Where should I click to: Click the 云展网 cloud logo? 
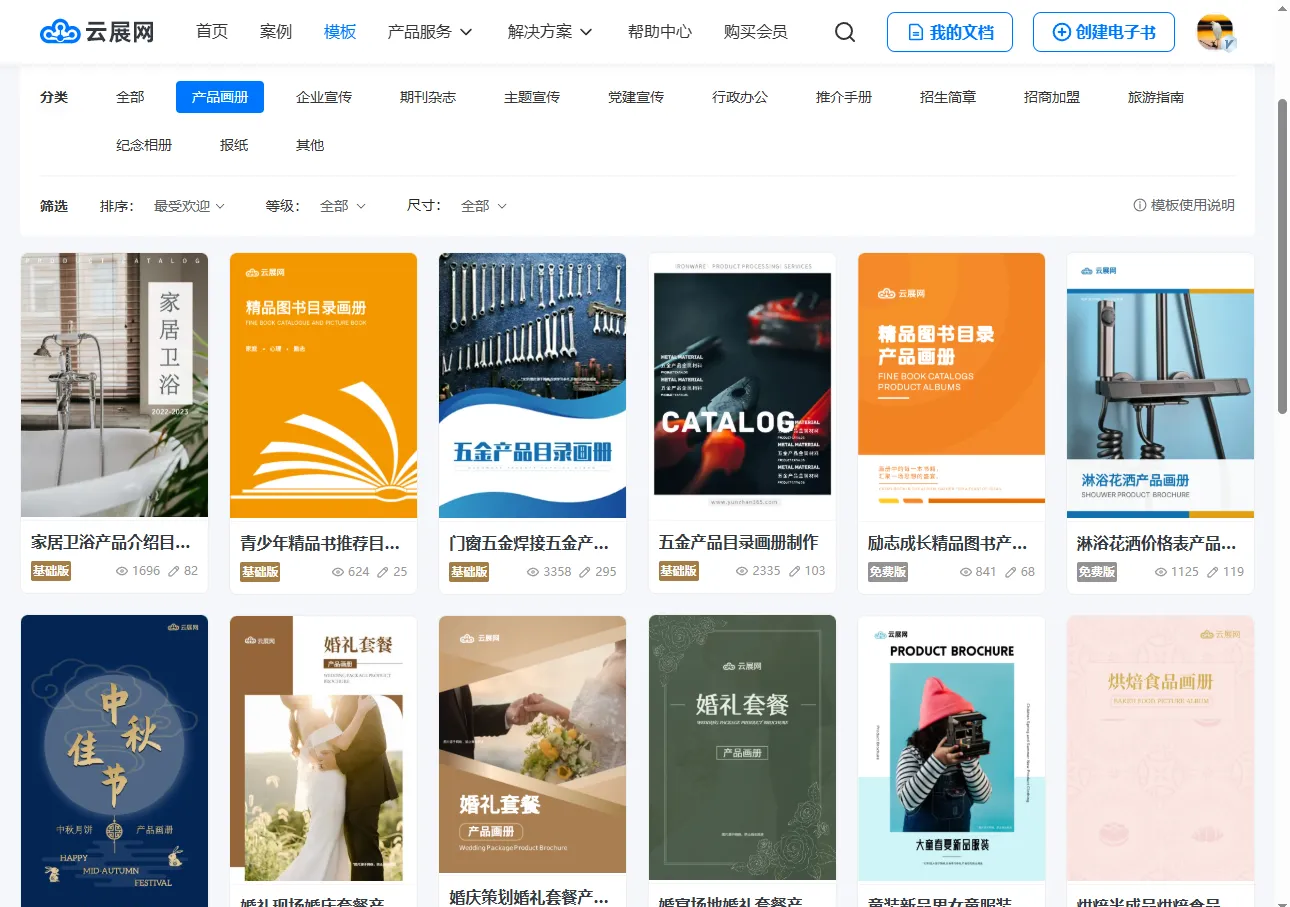click(x=97, y=32)
